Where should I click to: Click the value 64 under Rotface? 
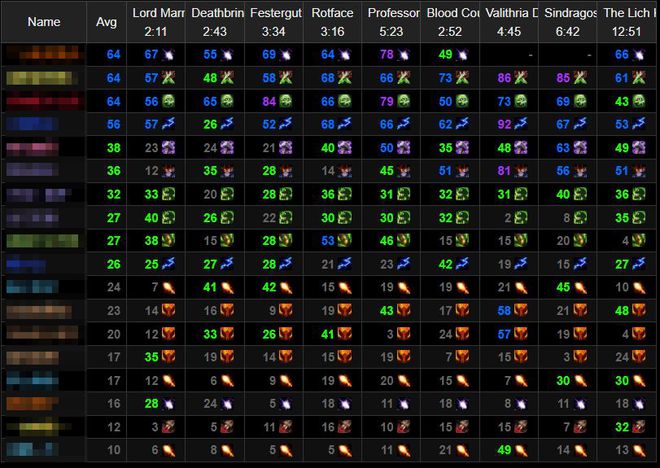[327, 55]
